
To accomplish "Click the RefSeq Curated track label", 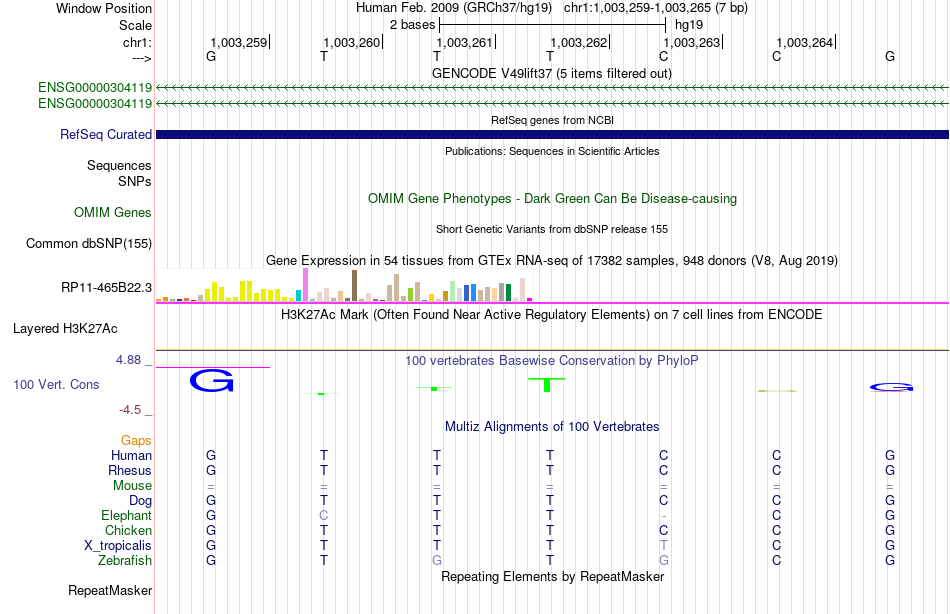I will 106,135.
